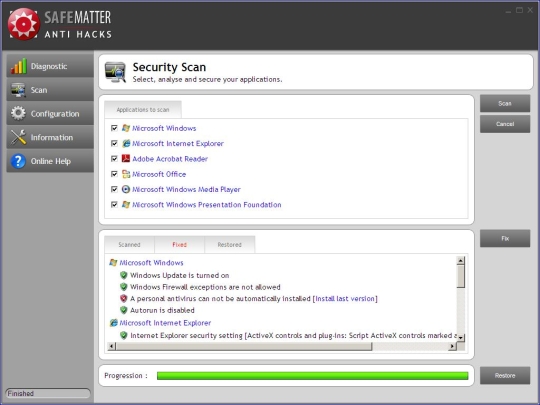
Task: Open the Information section
Action: click(50, 137)
